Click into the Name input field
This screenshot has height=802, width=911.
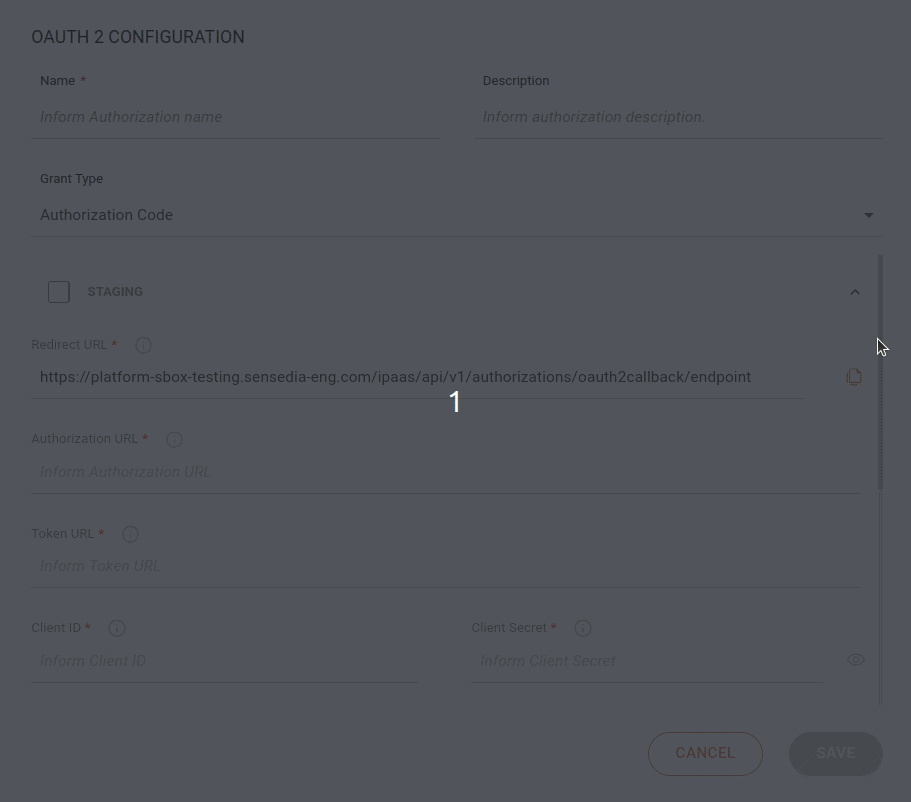[235, 117]
